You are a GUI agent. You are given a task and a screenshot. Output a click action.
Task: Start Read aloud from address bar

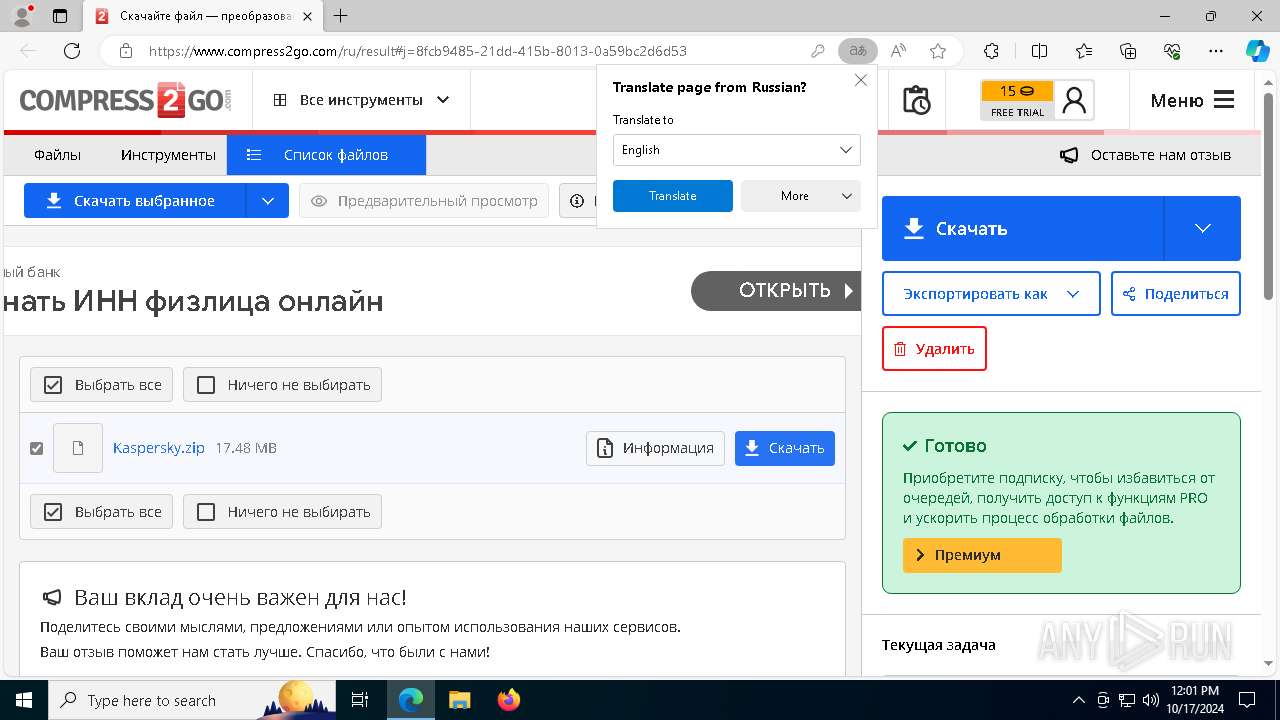click(x=898, y=51)
